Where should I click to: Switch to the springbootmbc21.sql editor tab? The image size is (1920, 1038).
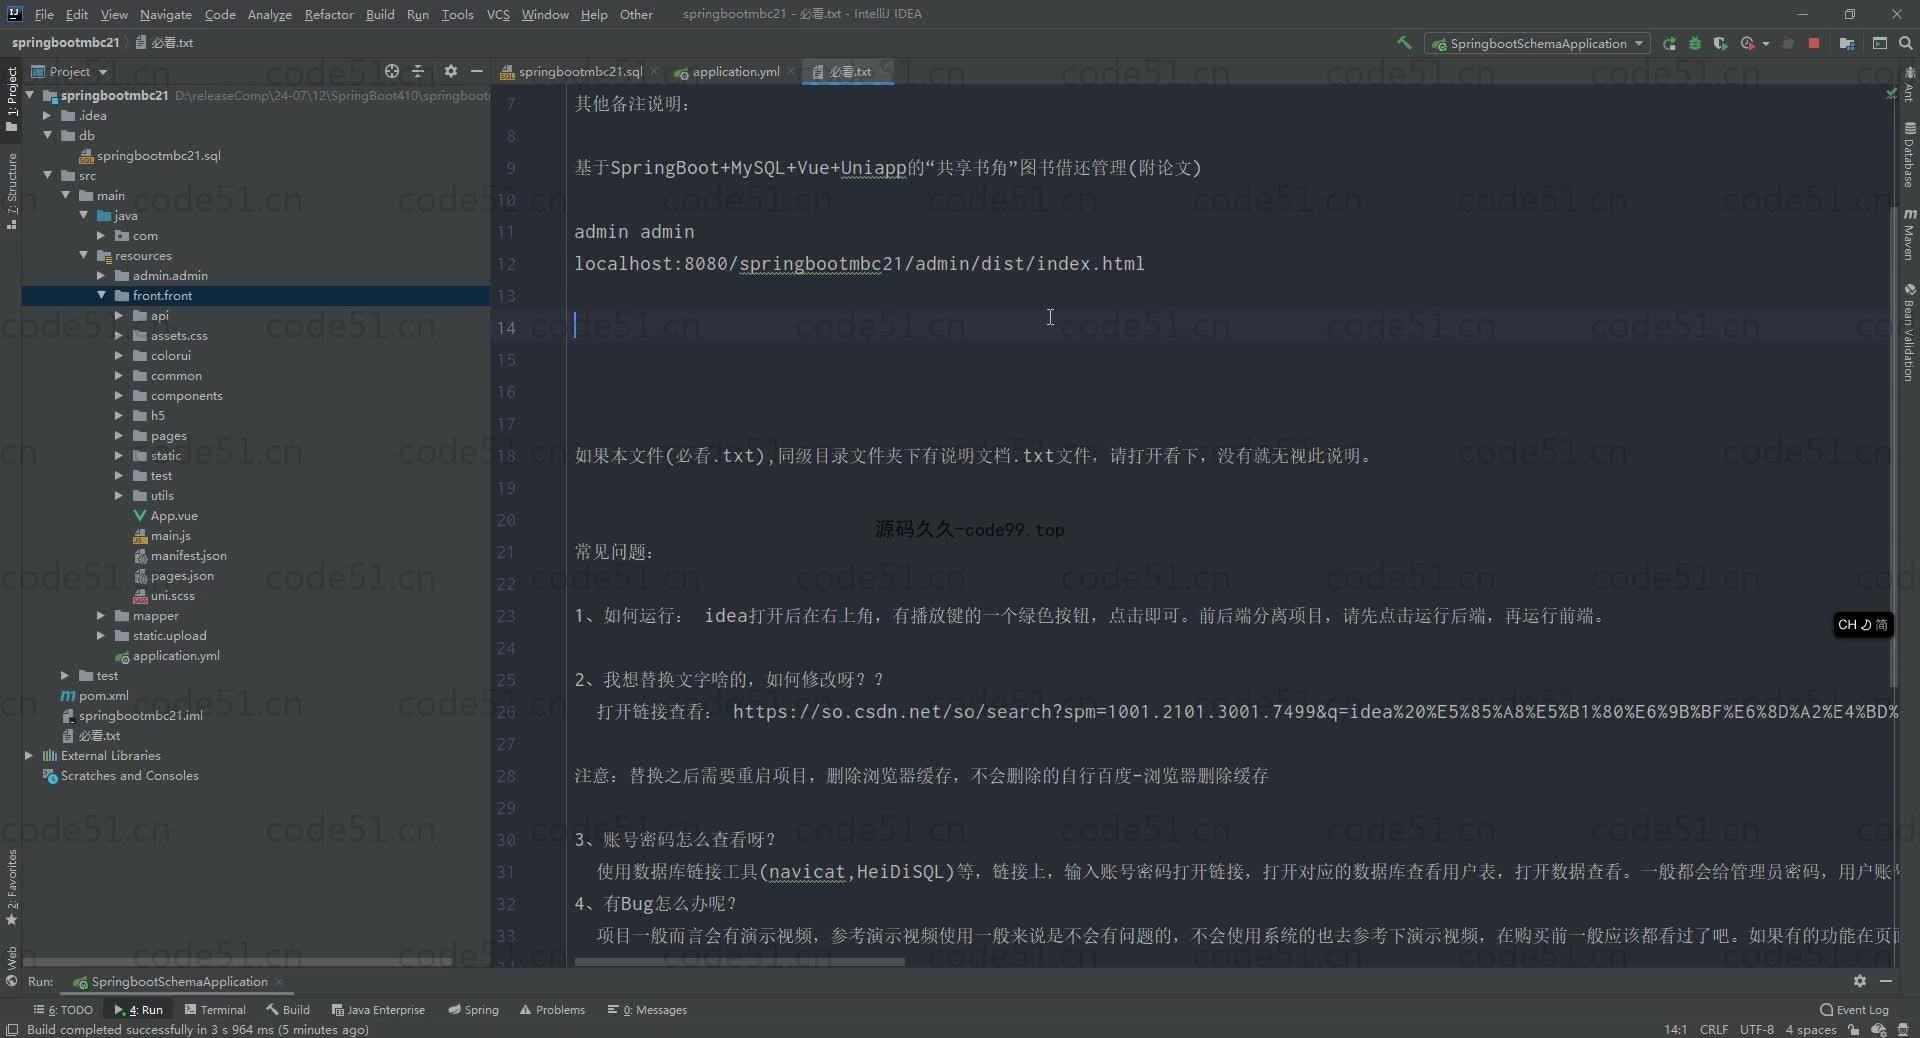point(580,71)
